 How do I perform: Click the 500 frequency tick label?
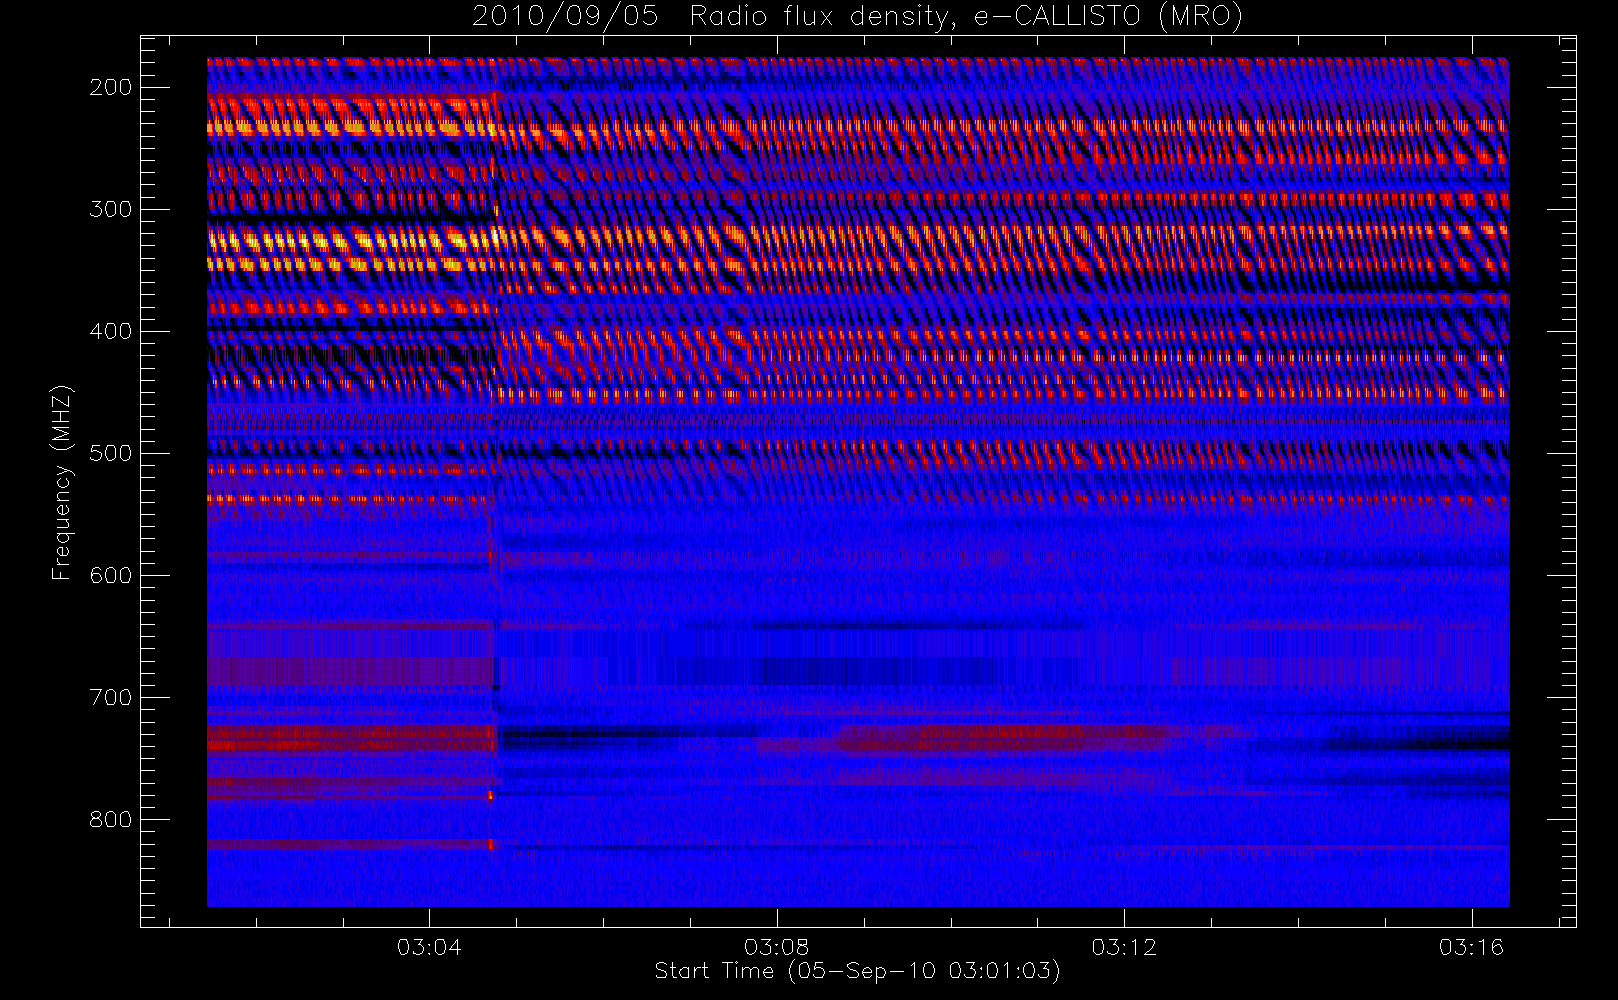pyautogui.click(x=111, y=453)
